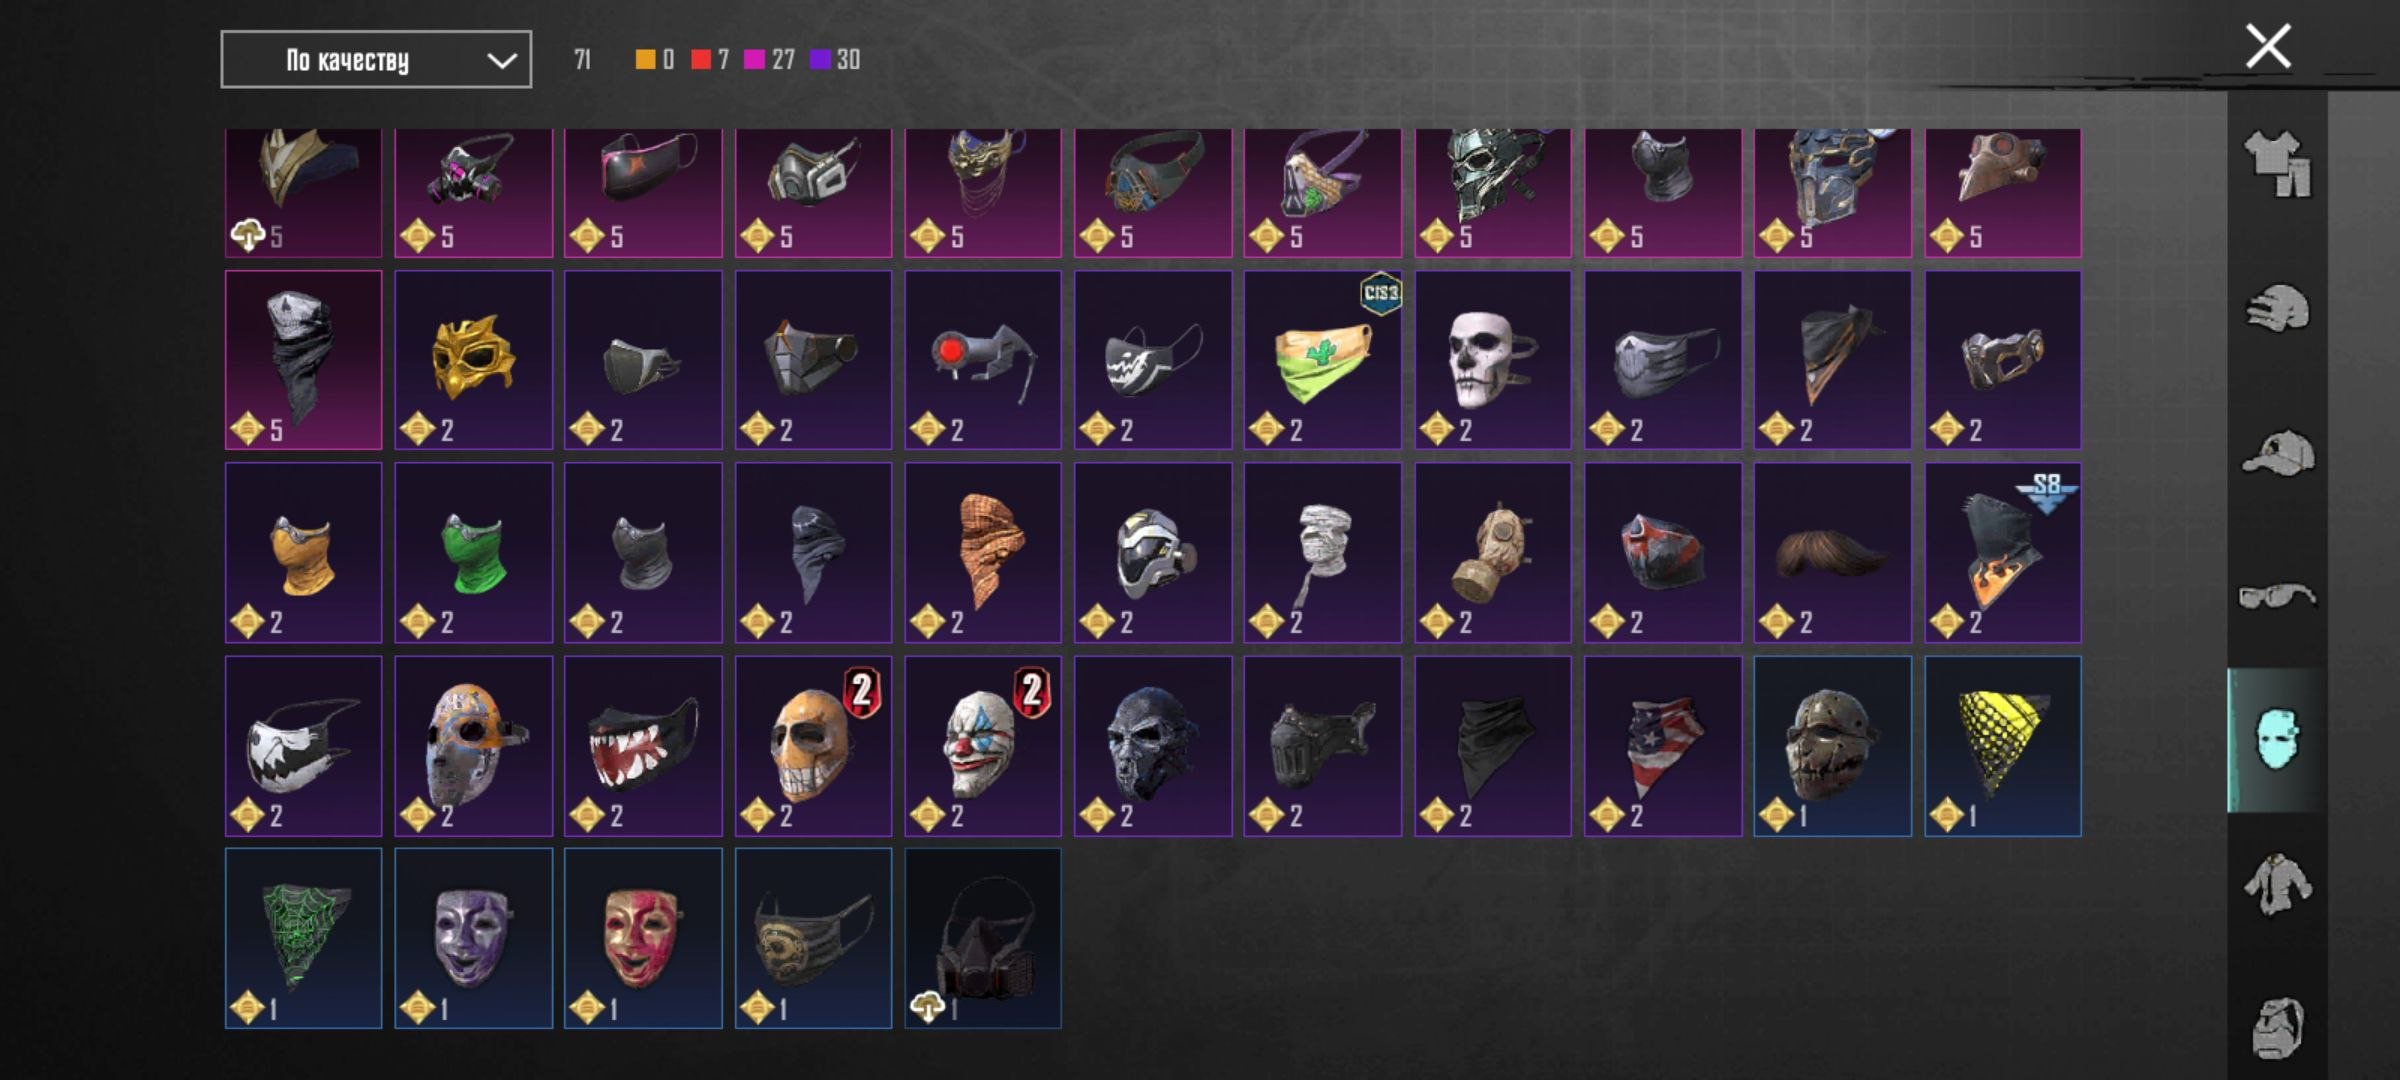The image size is (2400, 1080).
Task: Select the face mask category icon
Action: pyautogui.click(x=2277, y=740)
